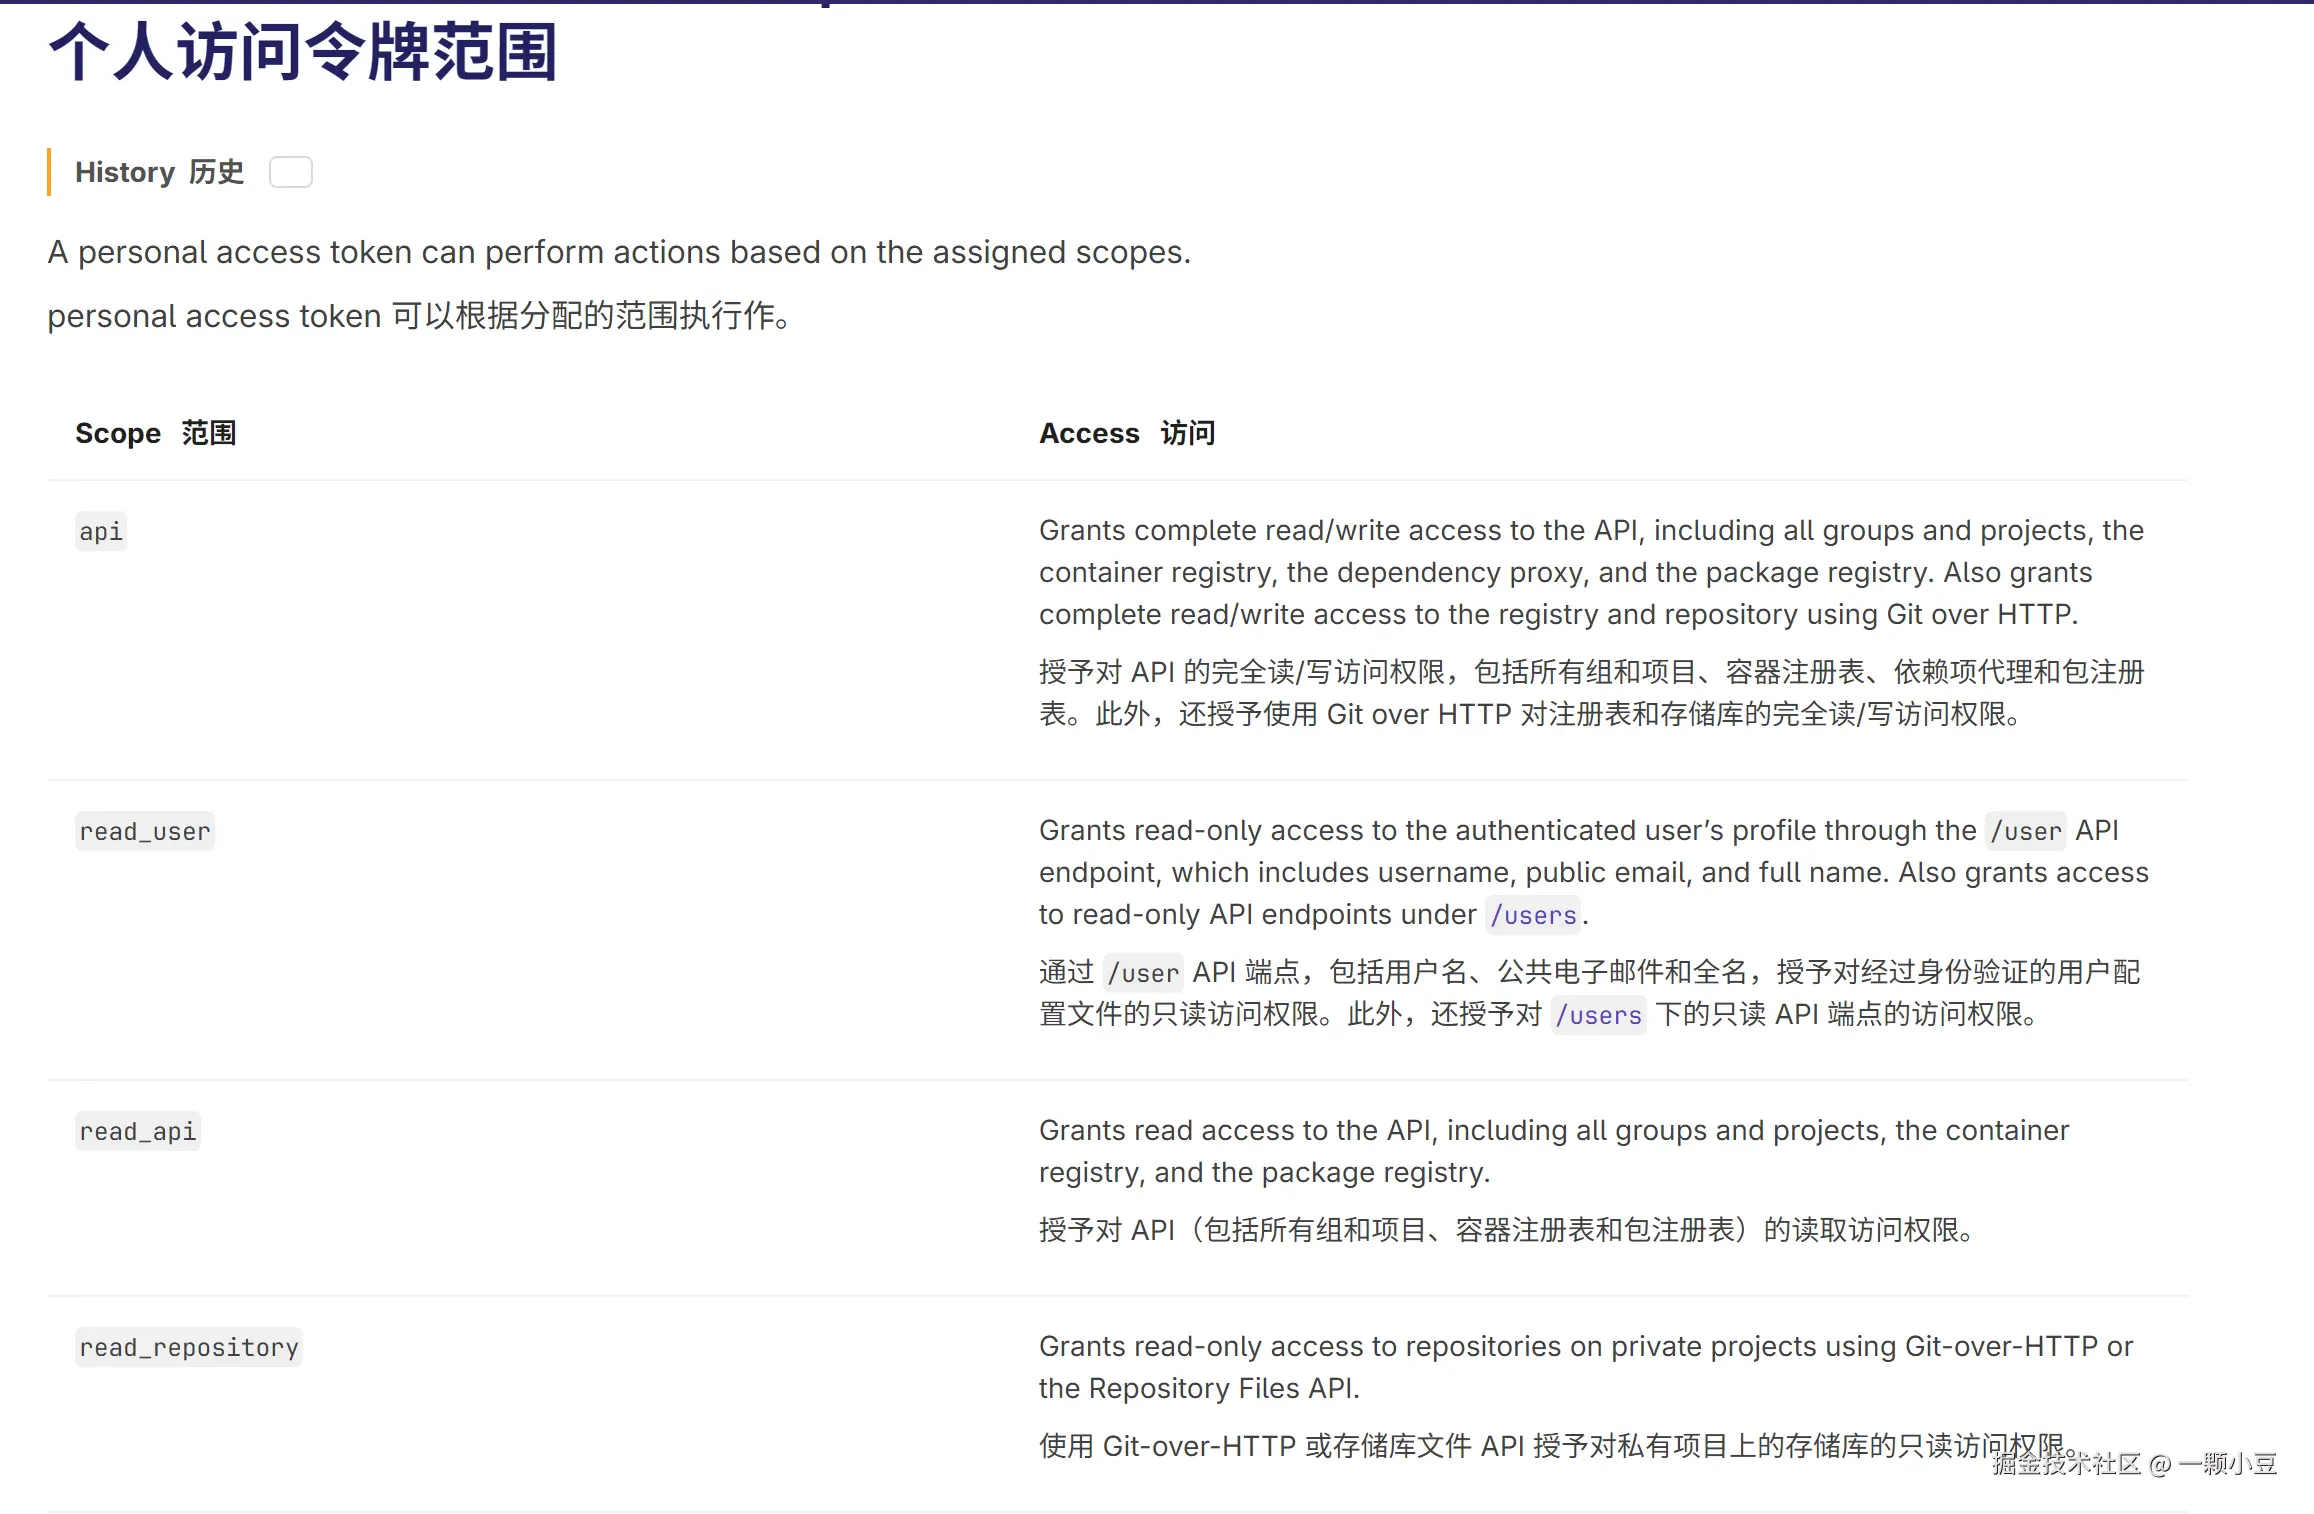The width and height of the screenshot is (2314, 1514).
Task: Click the History 历史 label
Action: coord(159,172)
